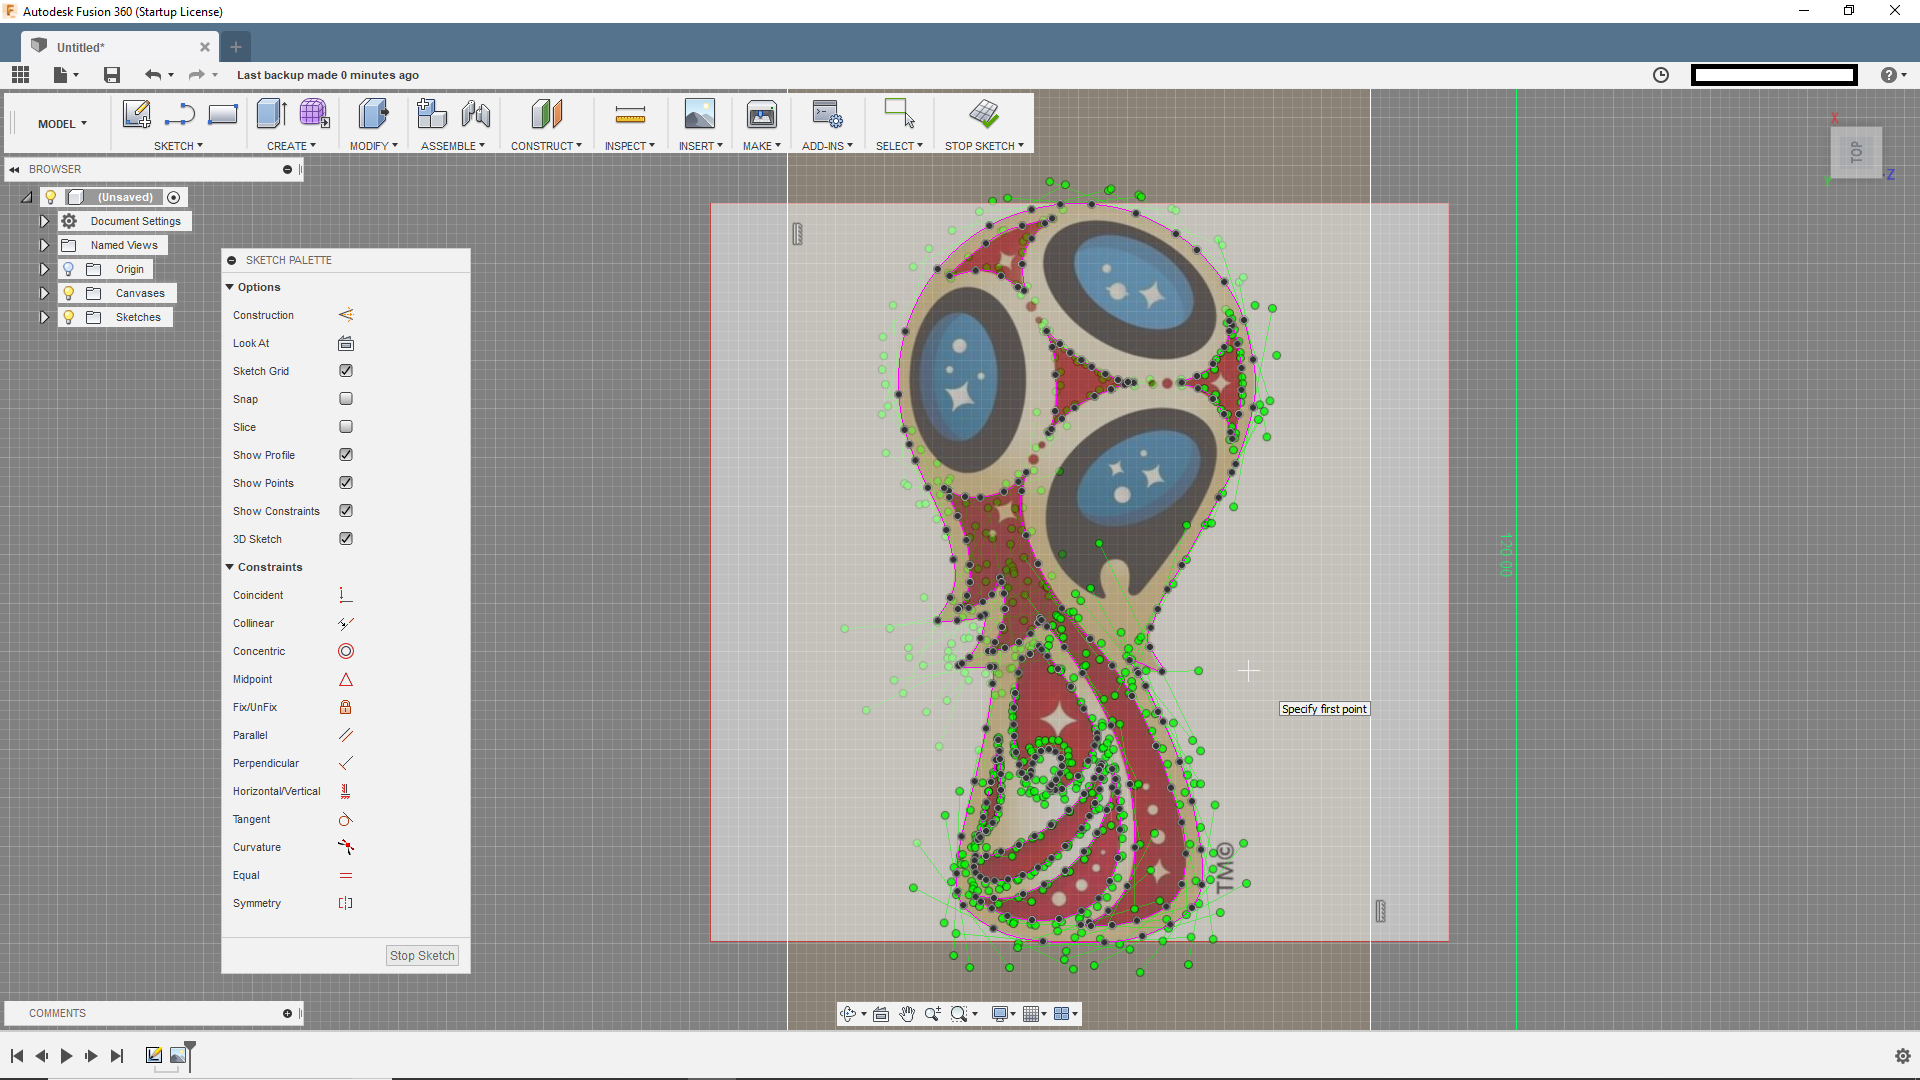The image size is (1920, 1080).
Task: Toggle the Show Profile checkbox
Action: [x=346, y=455]
